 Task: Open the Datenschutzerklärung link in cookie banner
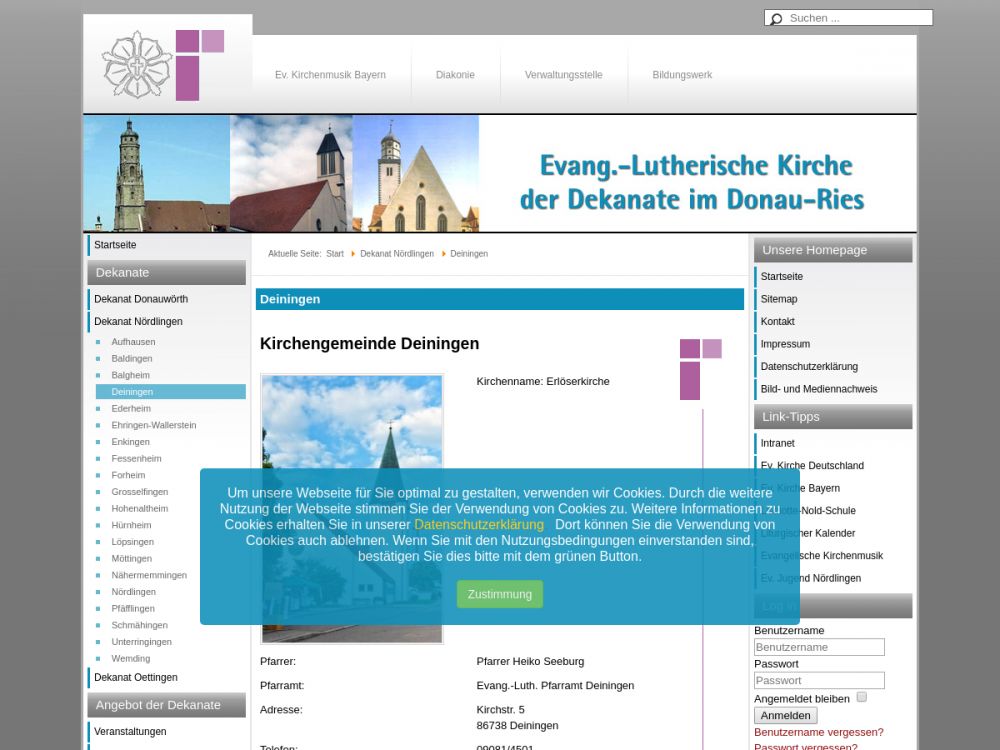[x=479, y=525]
